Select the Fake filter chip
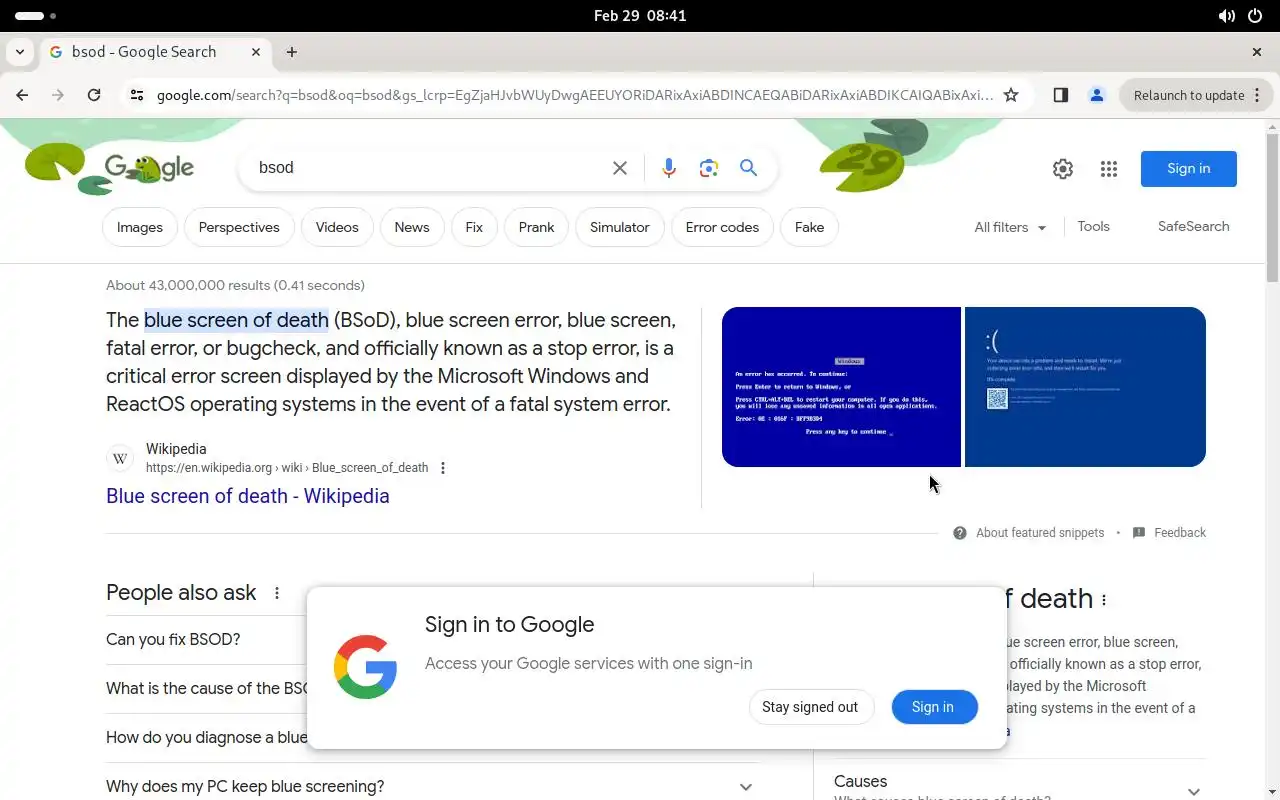The width and height of the screenshot is (1280, 800). tap(810, 227)
